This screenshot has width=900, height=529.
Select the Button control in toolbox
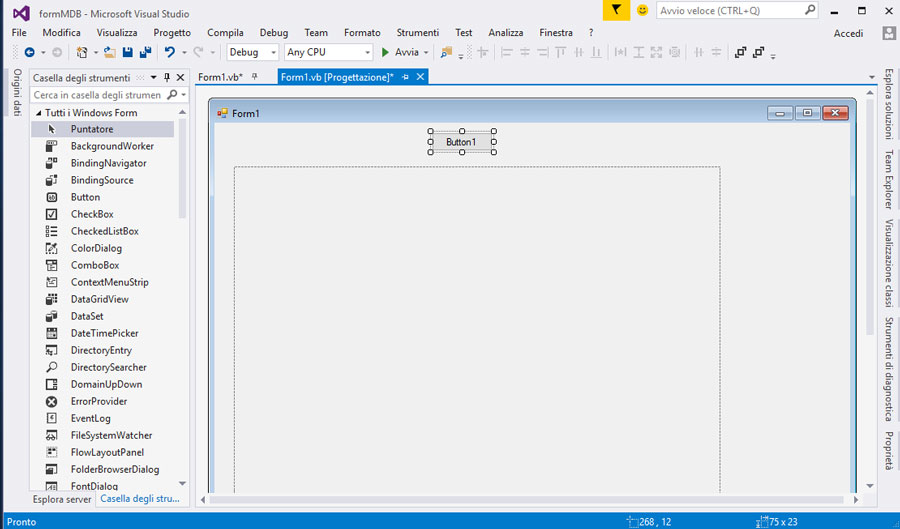pos(102,197)
